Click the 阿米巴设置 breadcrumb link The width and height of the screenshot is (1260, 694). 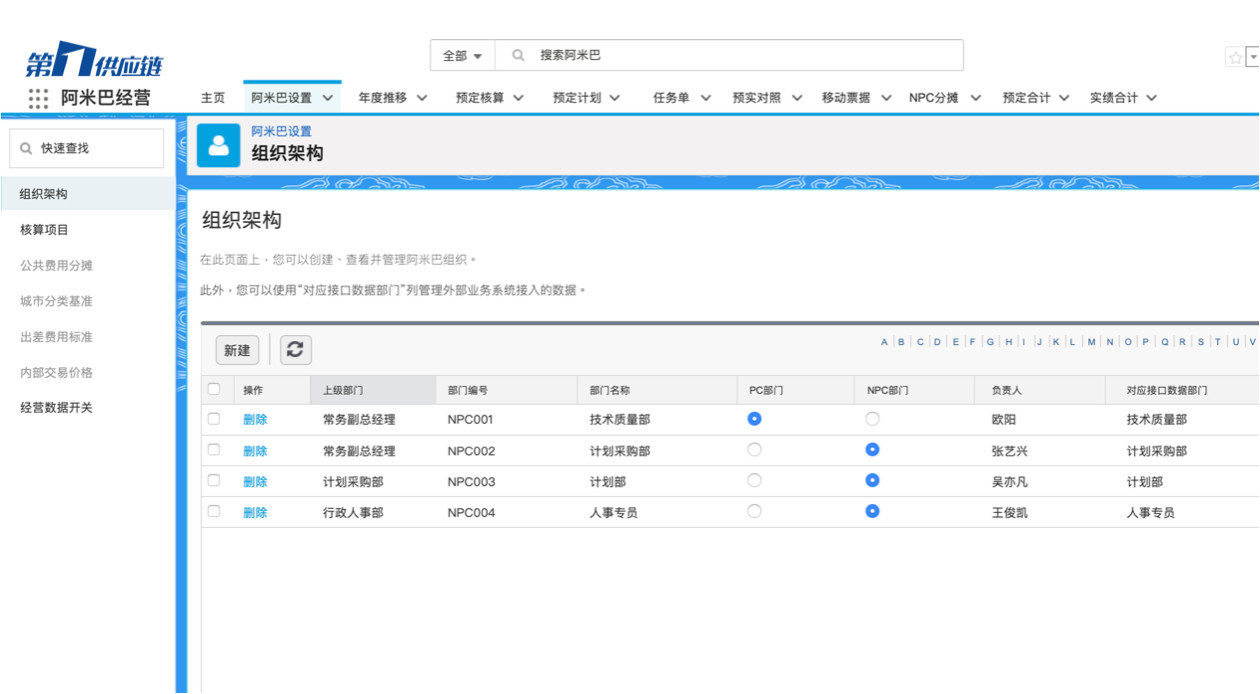tap(281, 131)
